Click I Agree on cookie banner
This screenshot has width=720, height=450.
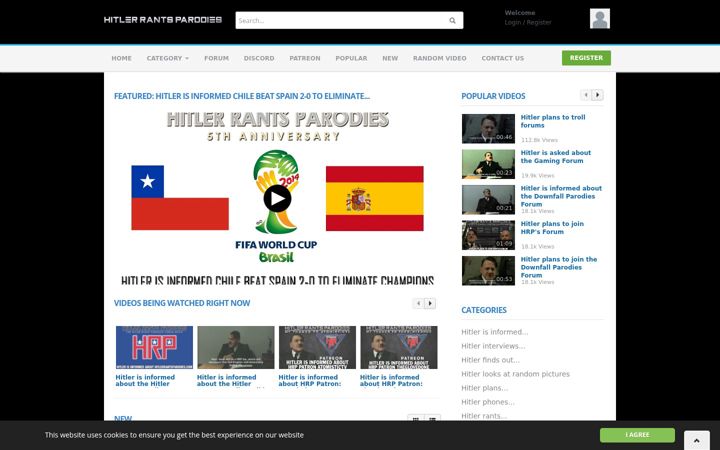637,435
